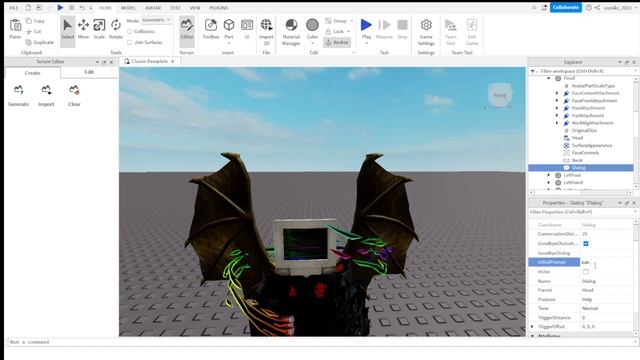Enable the Collisions checkbox
640x360 pixels.
tap(129, 31)
